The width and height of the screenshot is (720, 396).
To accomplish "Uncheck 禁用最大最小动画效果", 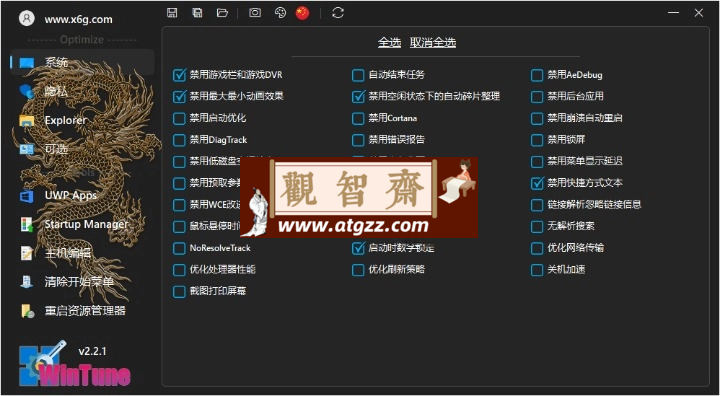I will (179, 96).
